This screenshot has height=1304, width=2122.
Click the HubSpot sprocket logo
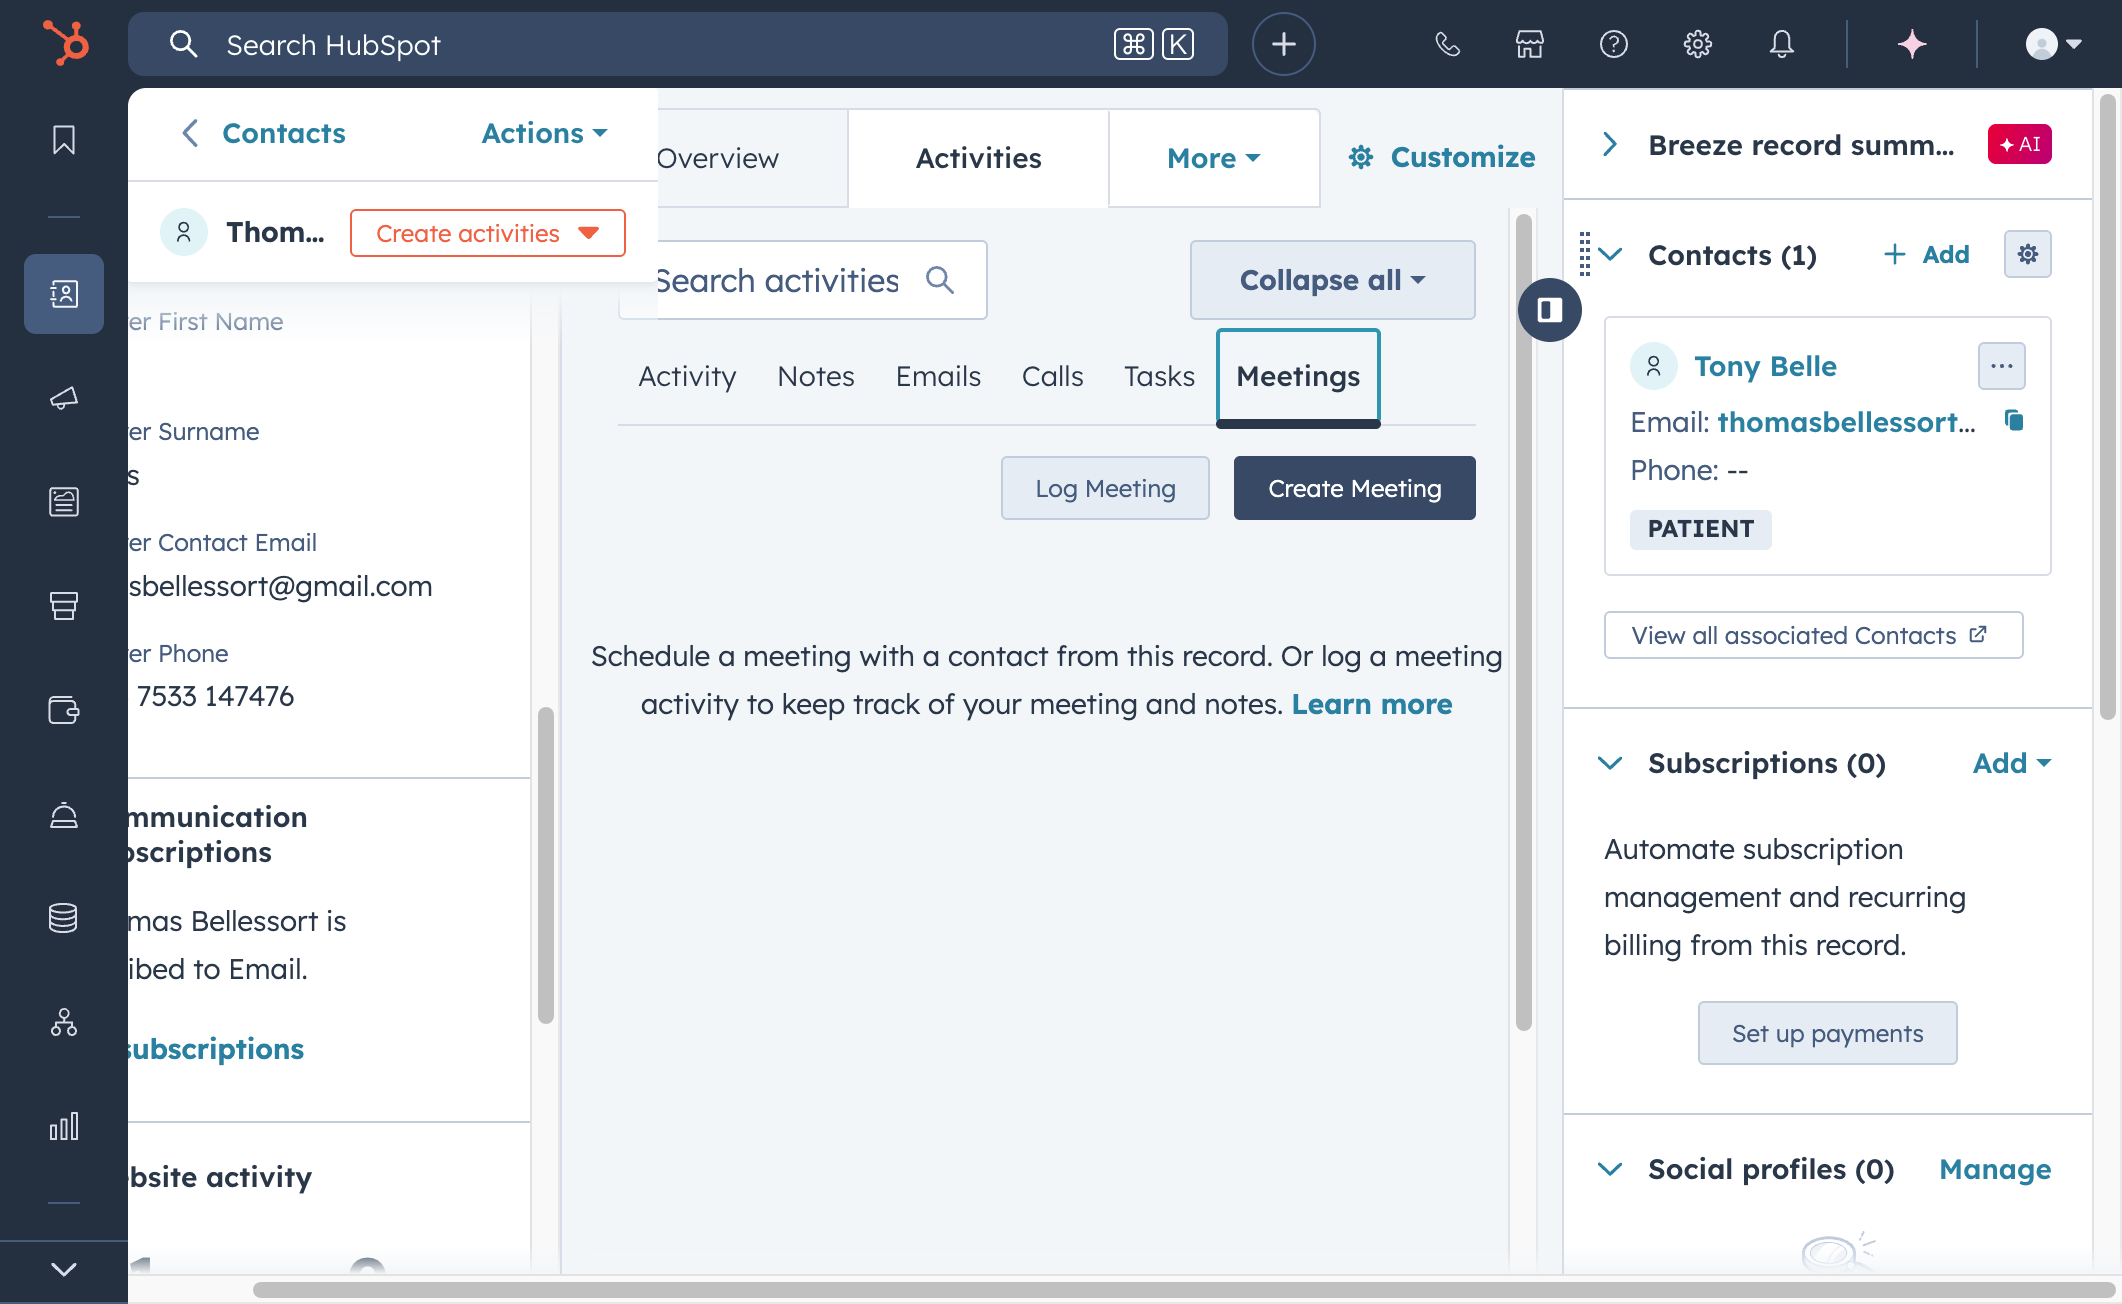pos(65,44)
